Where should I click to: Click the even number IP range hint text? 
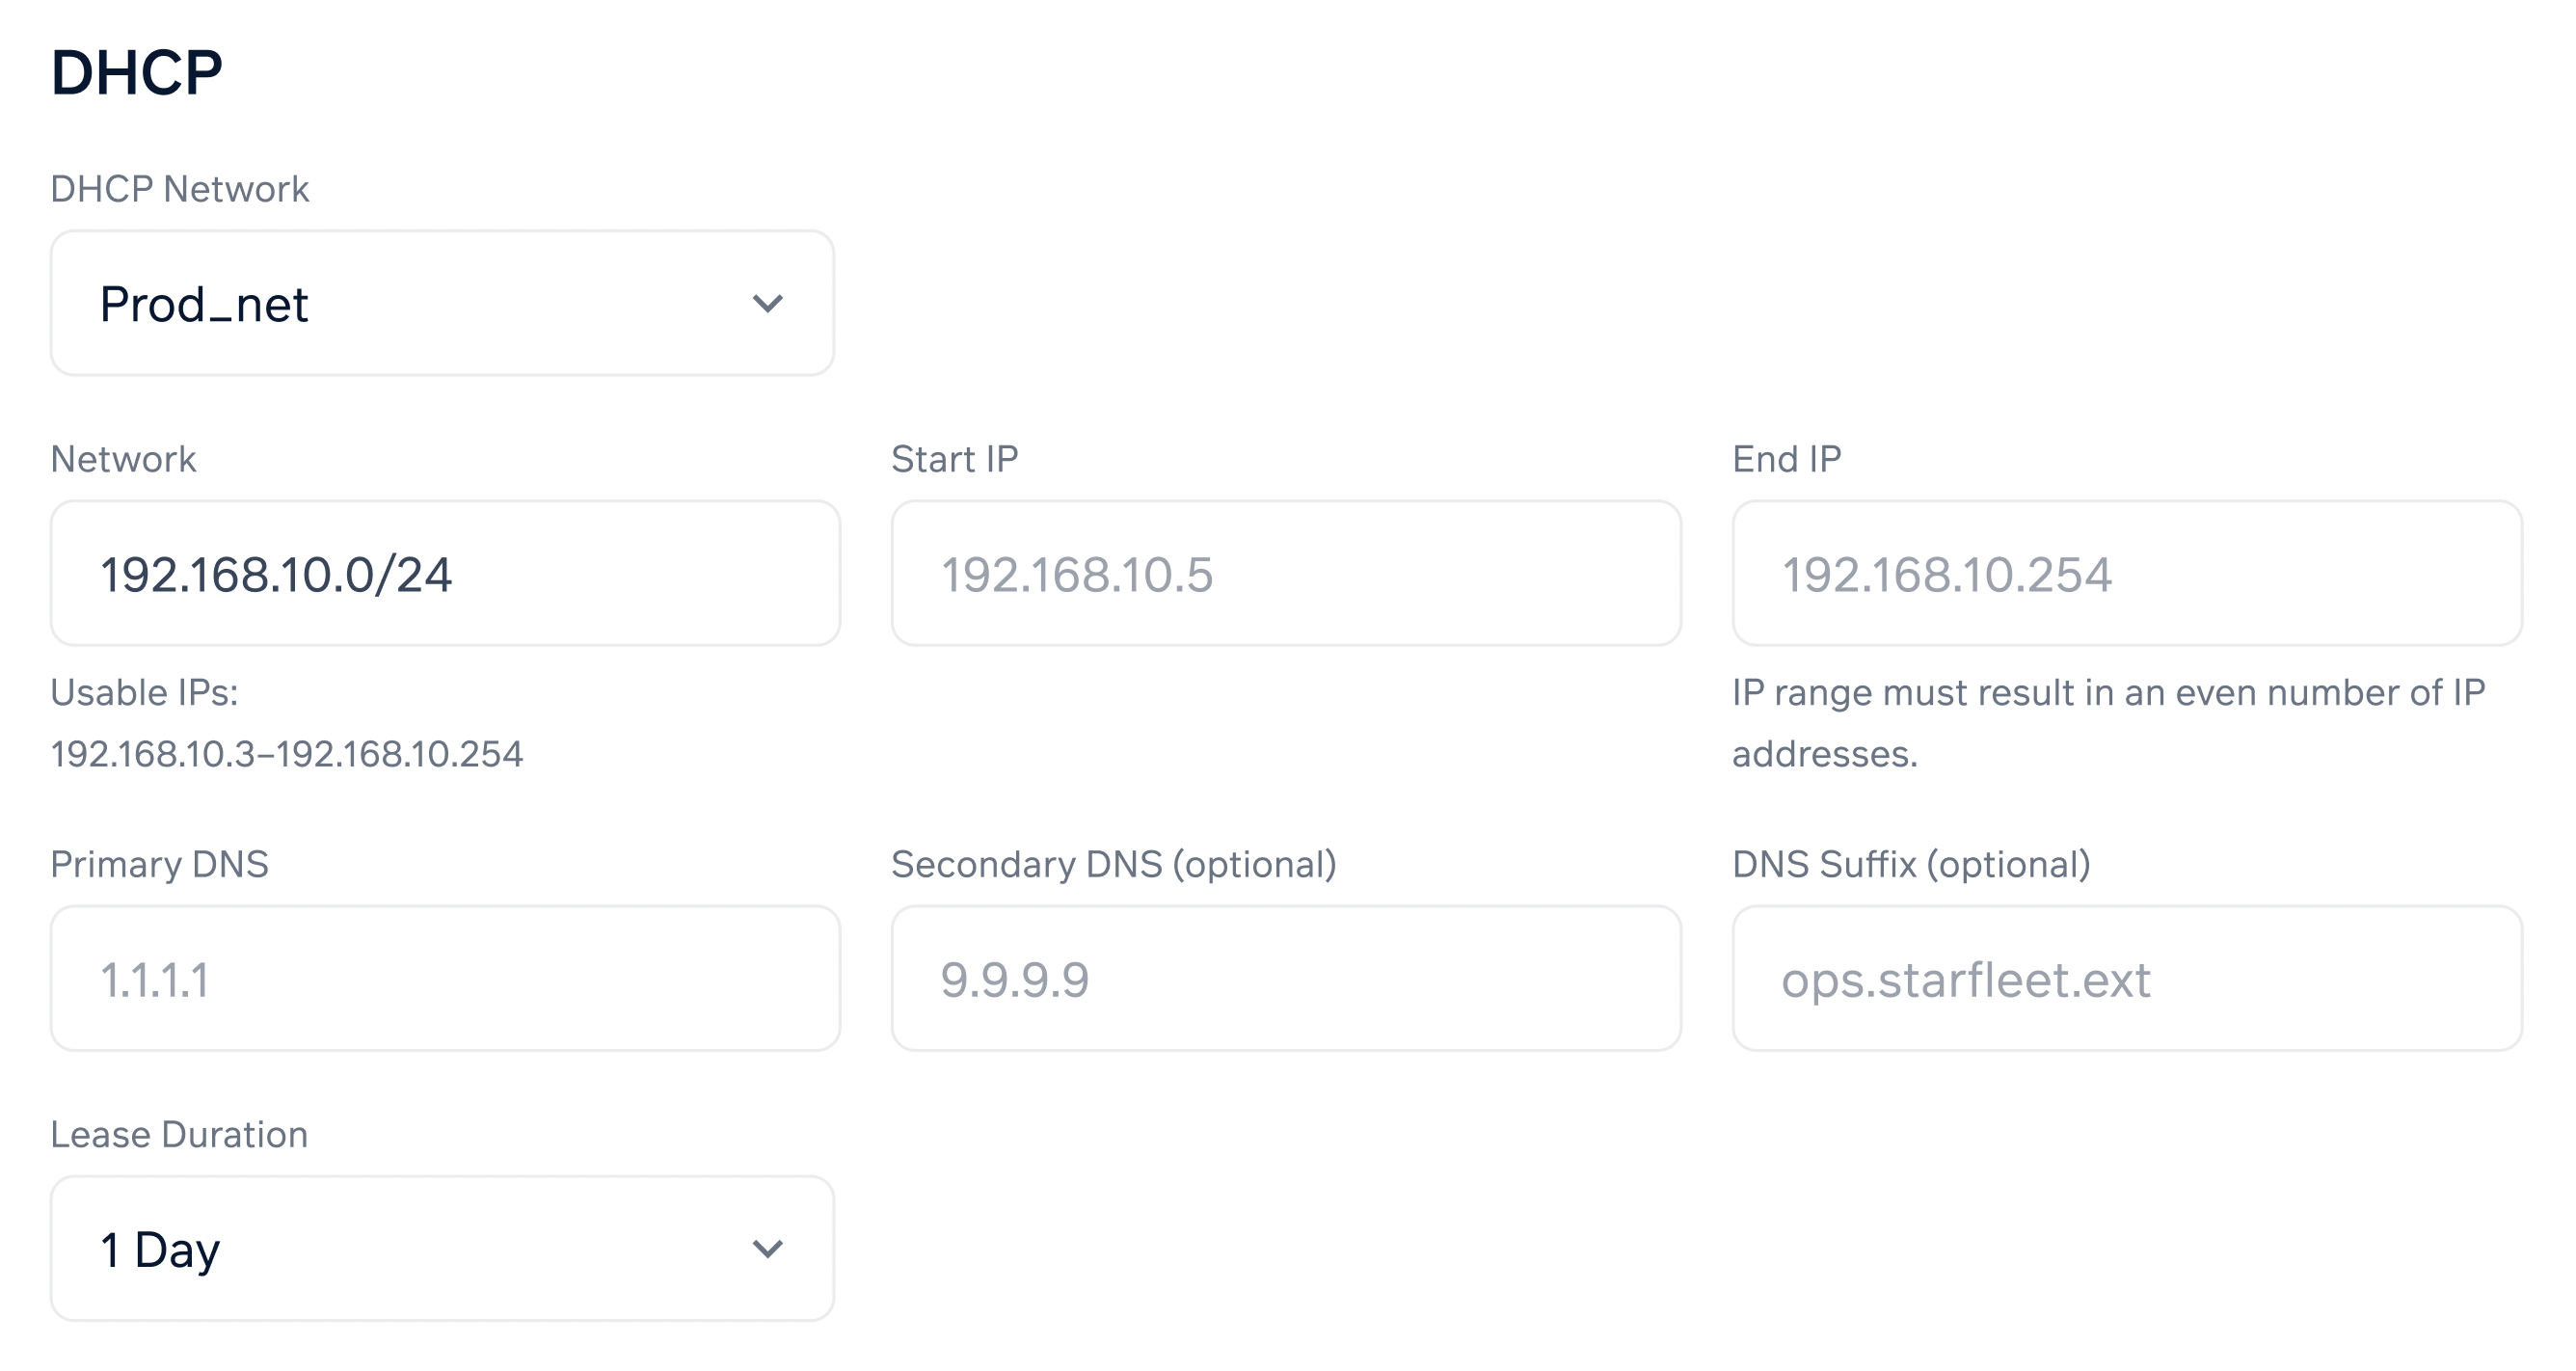click(x=2108, y=723)
